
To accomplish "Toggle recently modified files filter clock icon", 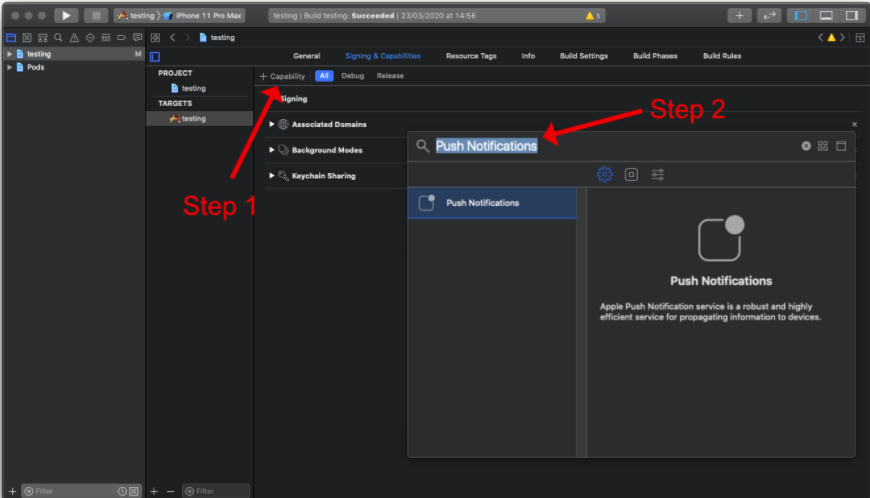I will click(122, 491).
